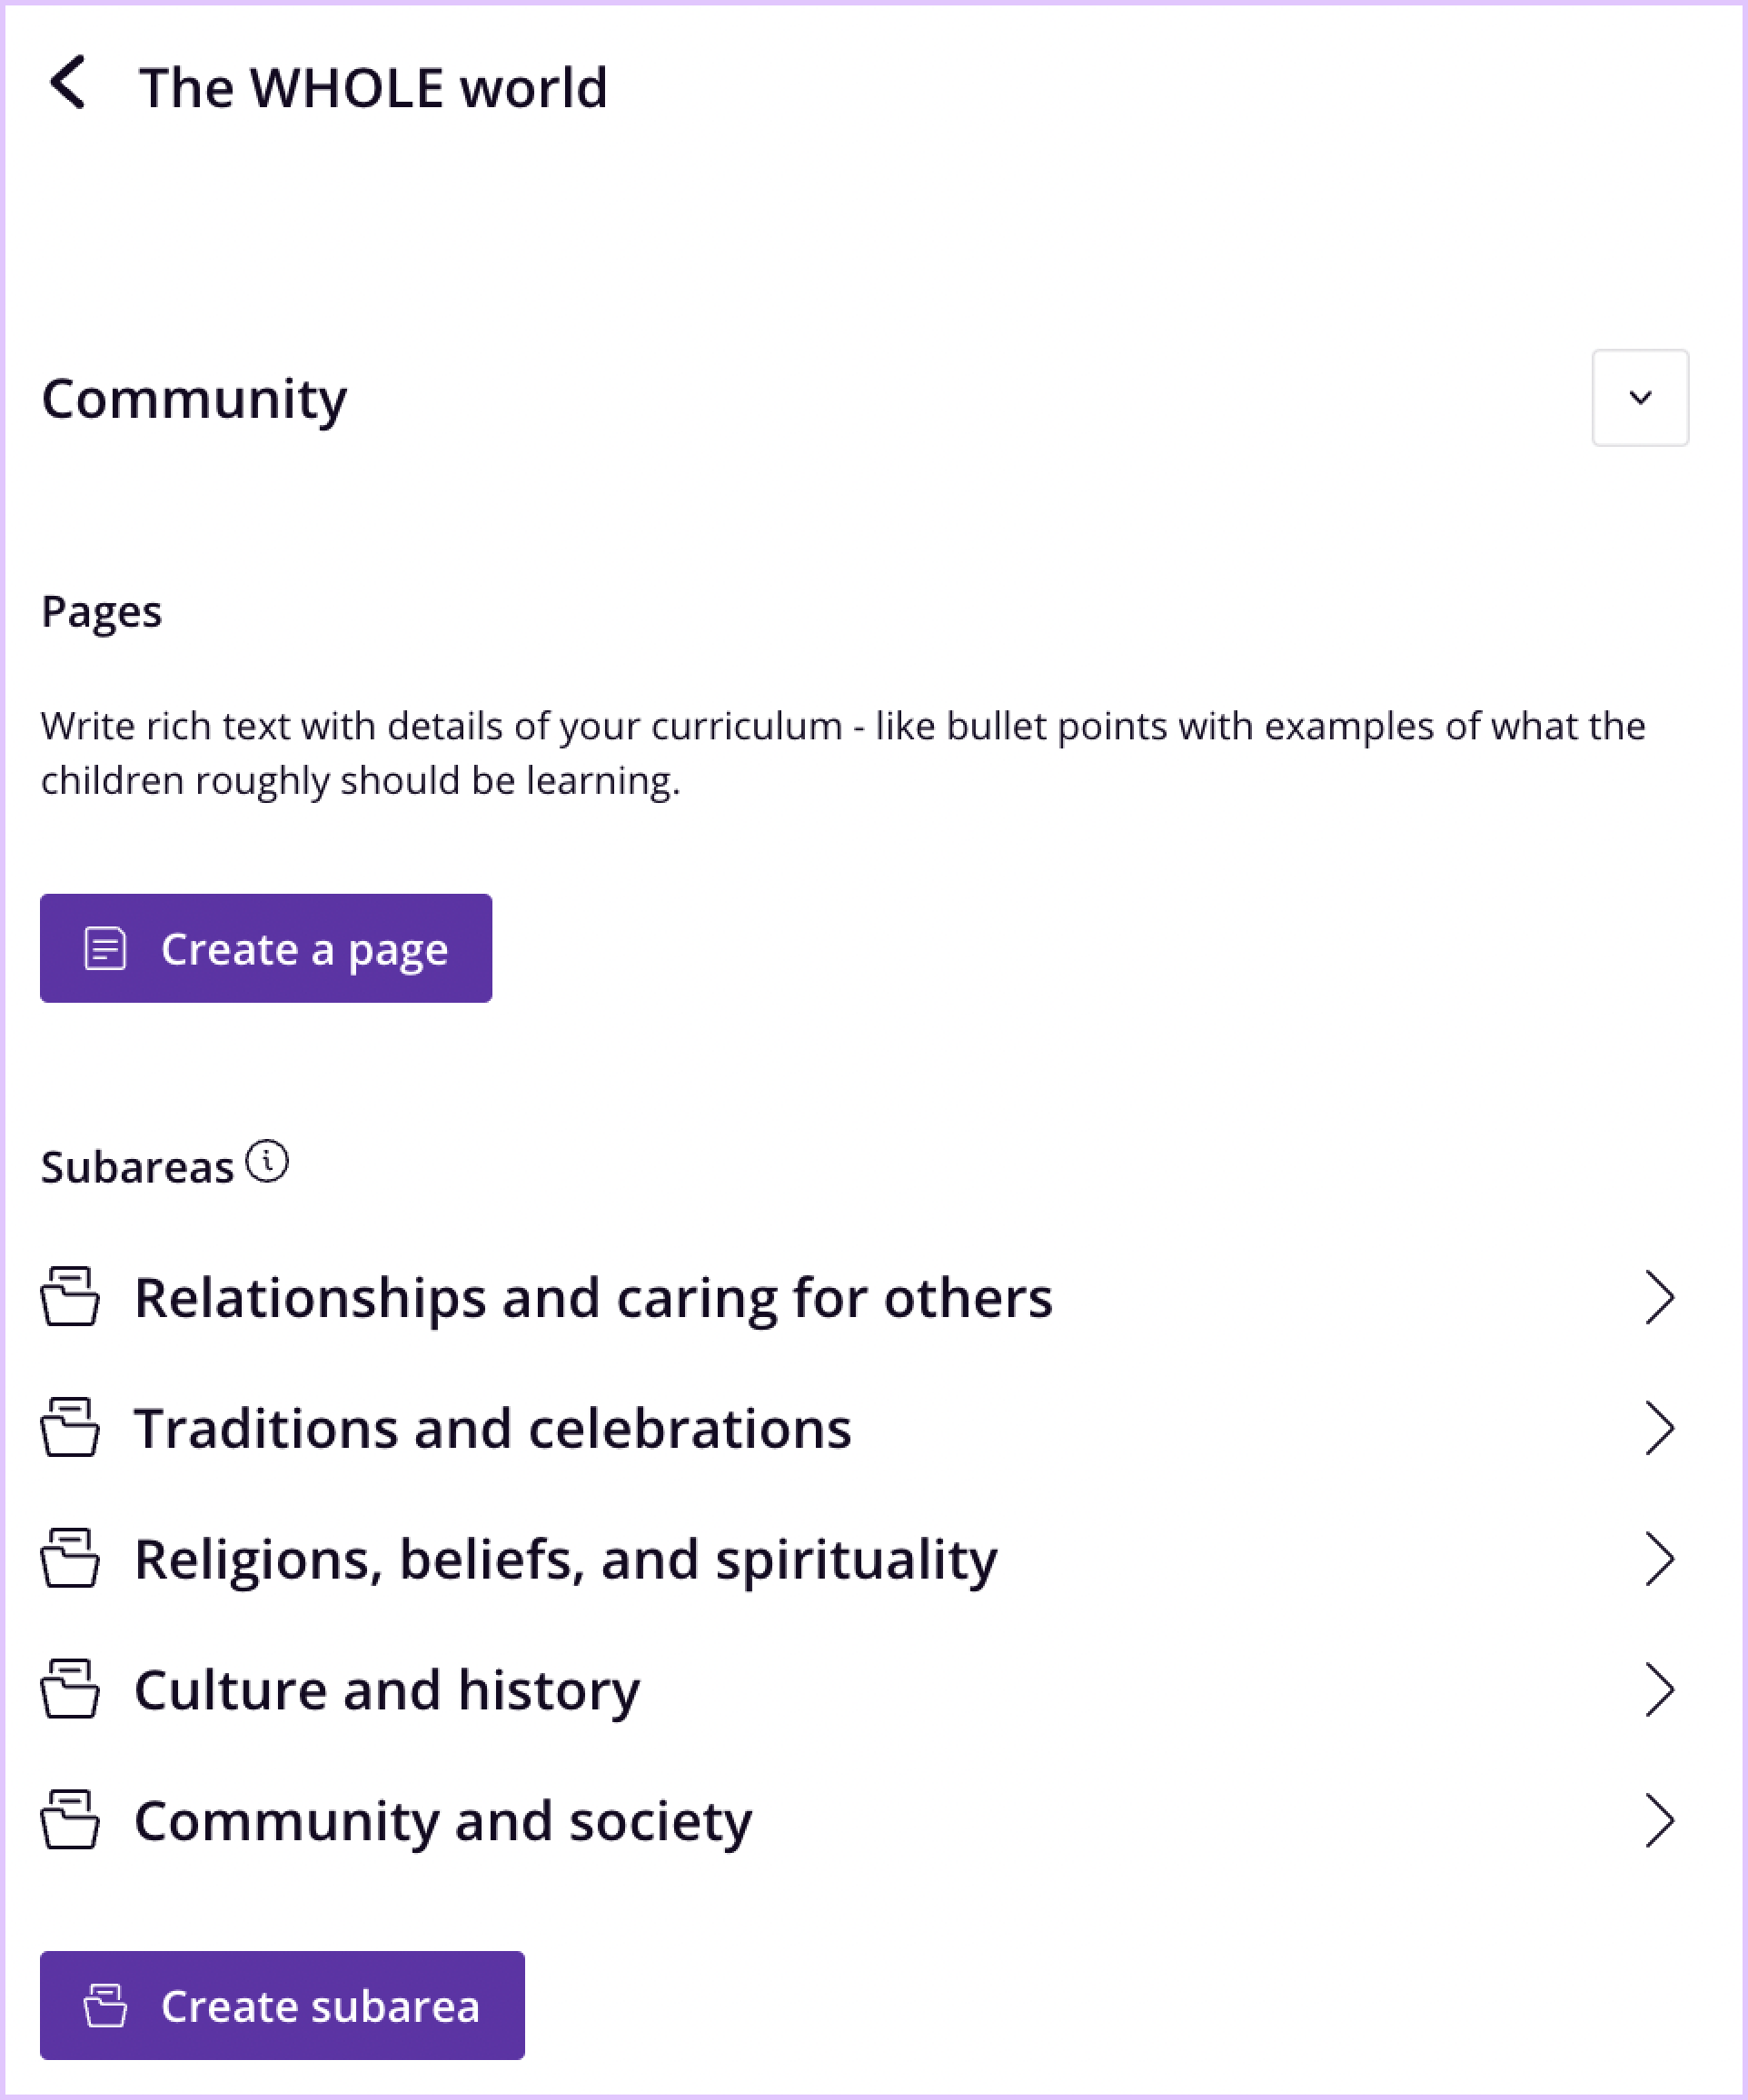The width and height of the screenshot is (1748, 2100).
Task: Open the 'Culture and history' subarea row
Action: pos(387,1690)
